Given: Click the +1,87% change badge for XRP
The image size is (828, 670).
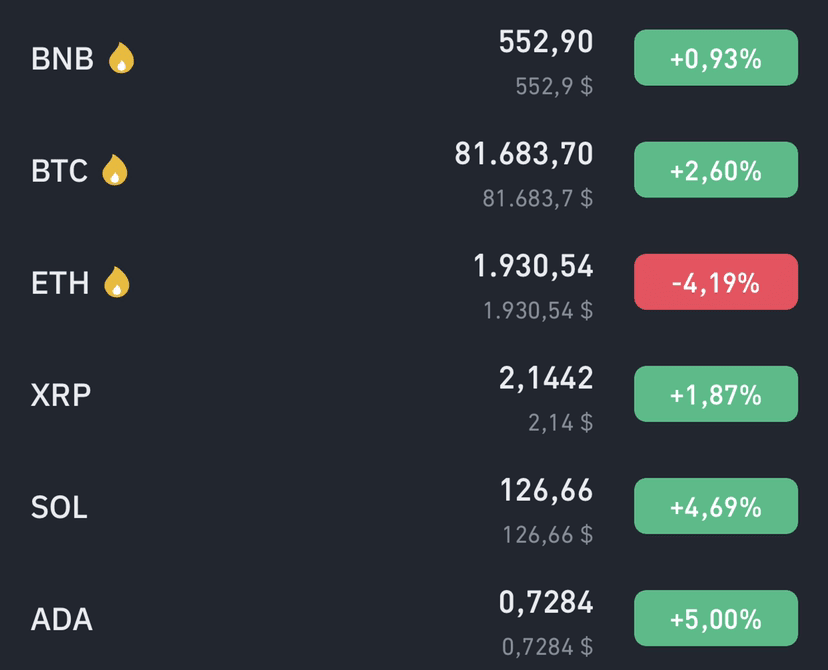Looking at the screenshot, I should [716, 394].
